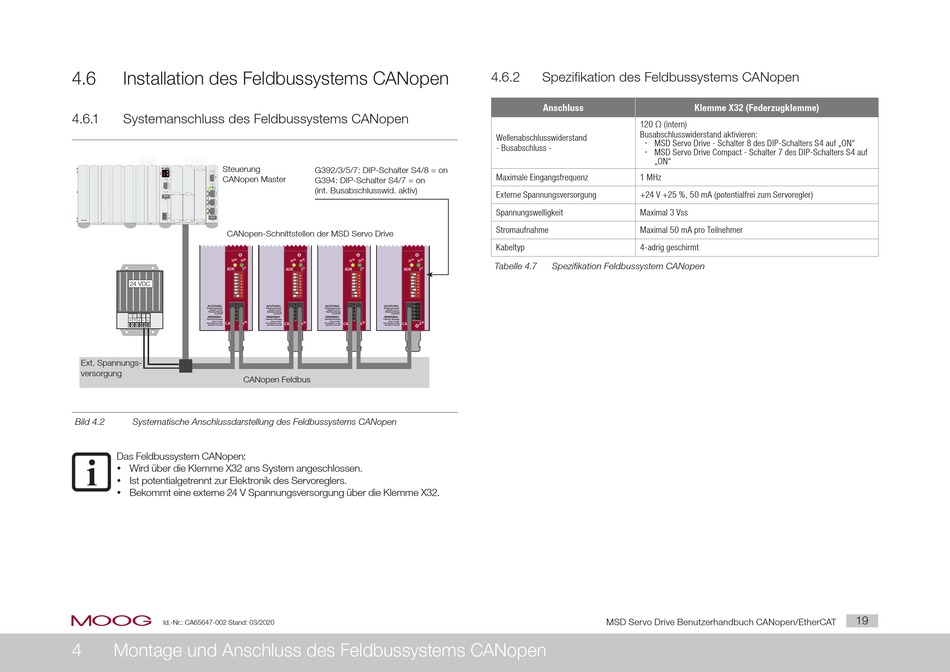This screenshot has height=672, width=950.
Task: Click the "G394: DIP-Schalter S4/7 = on" note
Action: tap(370, 181)
